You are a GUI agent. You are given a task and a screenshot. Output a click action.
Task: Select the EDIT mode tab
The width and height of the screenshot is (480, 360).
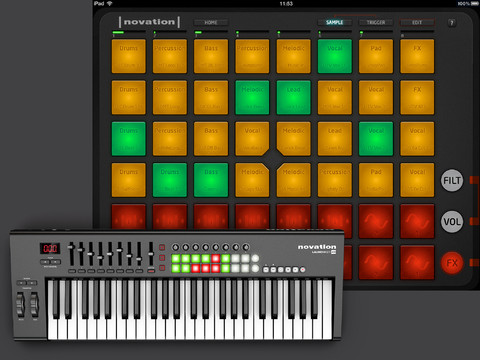(x=417, y=22)
